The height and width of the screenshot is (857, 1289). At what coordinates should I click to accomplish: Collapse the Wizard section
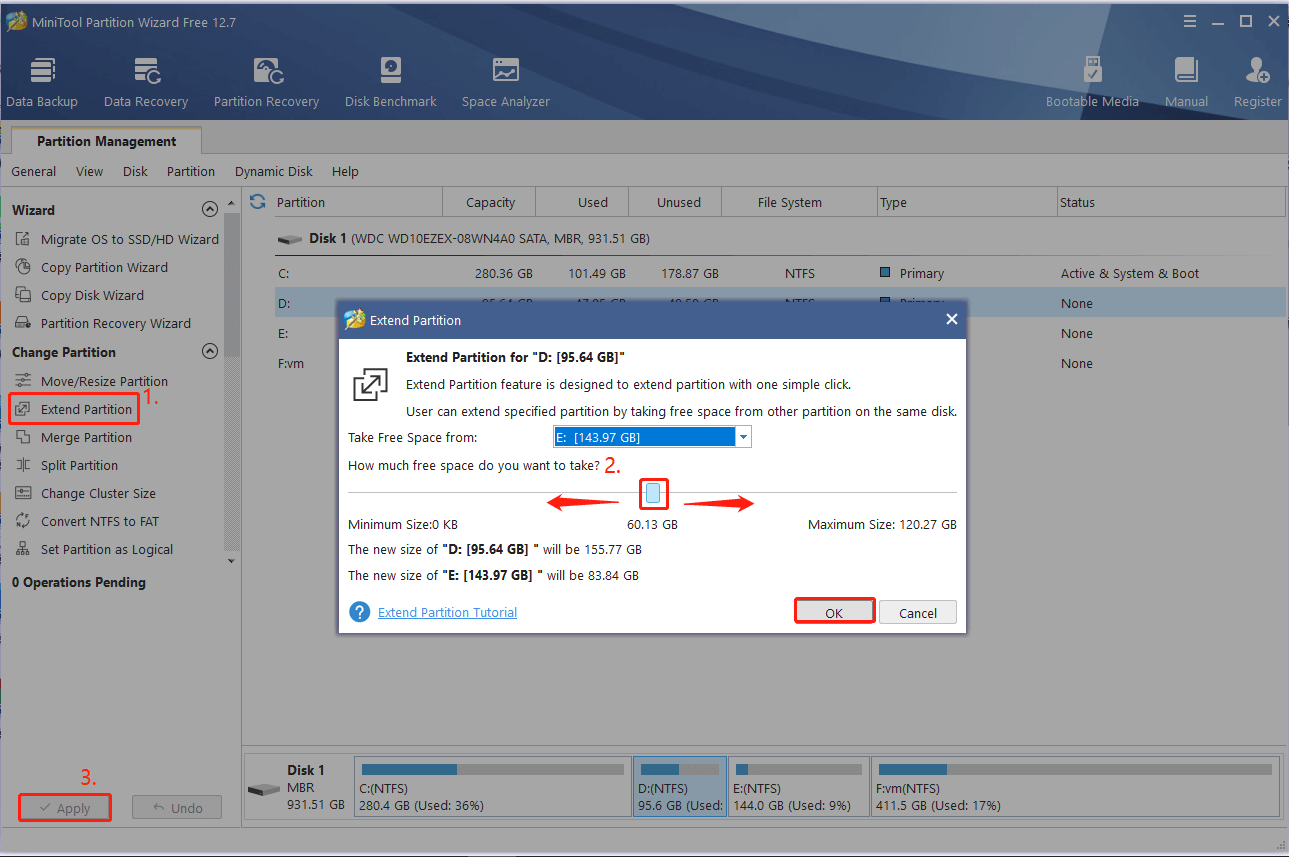click(x=210, y=210)
